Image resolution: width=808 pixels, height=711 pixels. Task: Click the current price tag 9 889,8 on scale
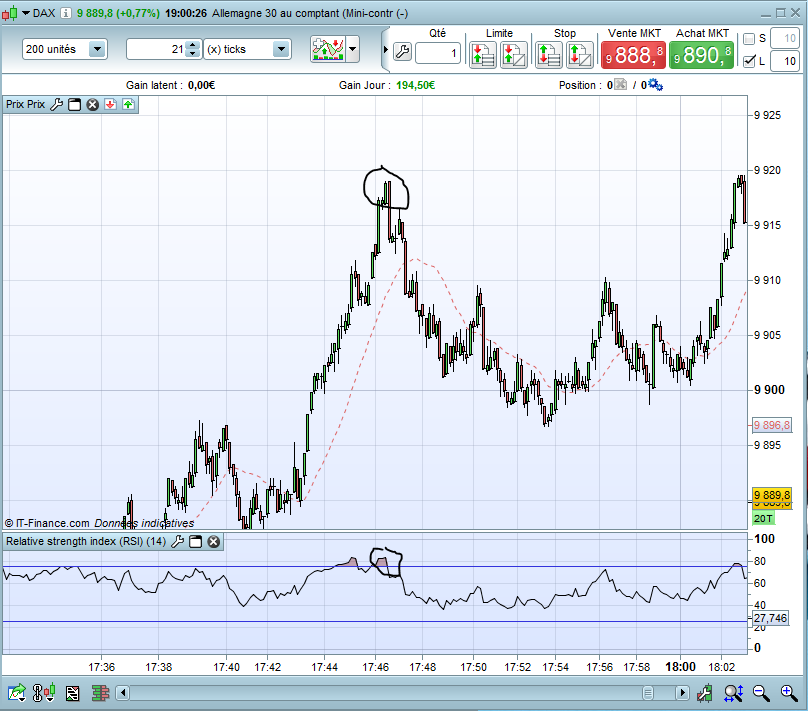click(771, 495)
